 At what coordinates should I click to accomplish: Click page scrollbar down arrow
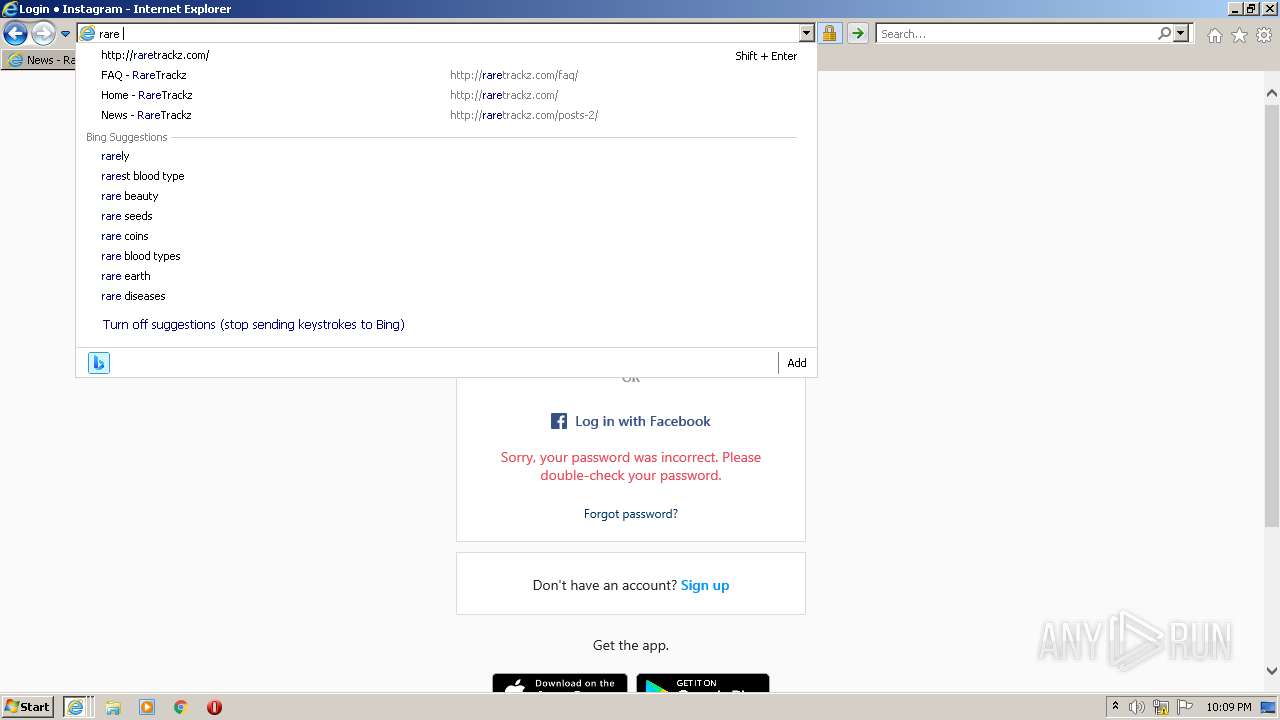pyautogui.click(x=1272, y=671)
